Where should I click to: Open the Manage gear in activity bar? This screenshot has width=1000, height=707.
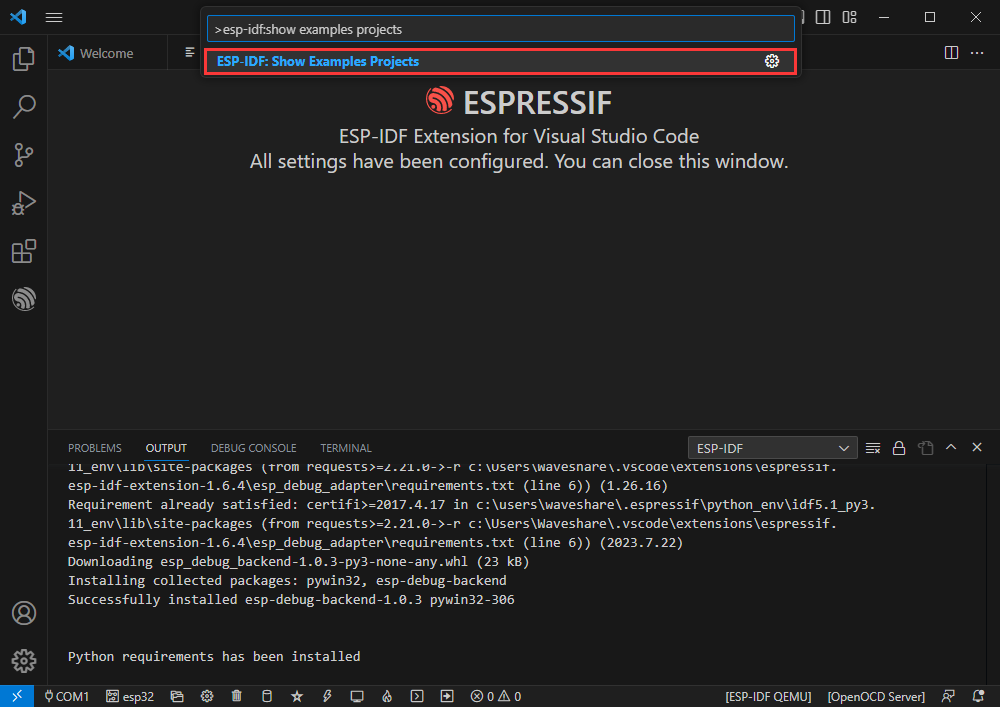[24, 661]
